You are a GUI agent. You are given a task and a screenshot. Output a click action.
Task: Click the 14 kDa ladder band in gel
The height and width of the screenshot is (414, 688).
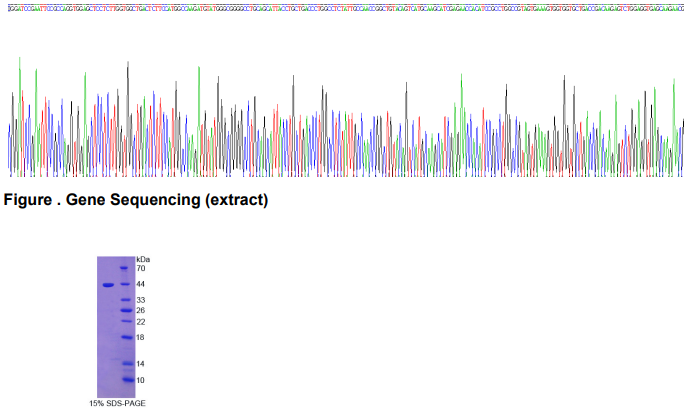[x=124, y=364]
